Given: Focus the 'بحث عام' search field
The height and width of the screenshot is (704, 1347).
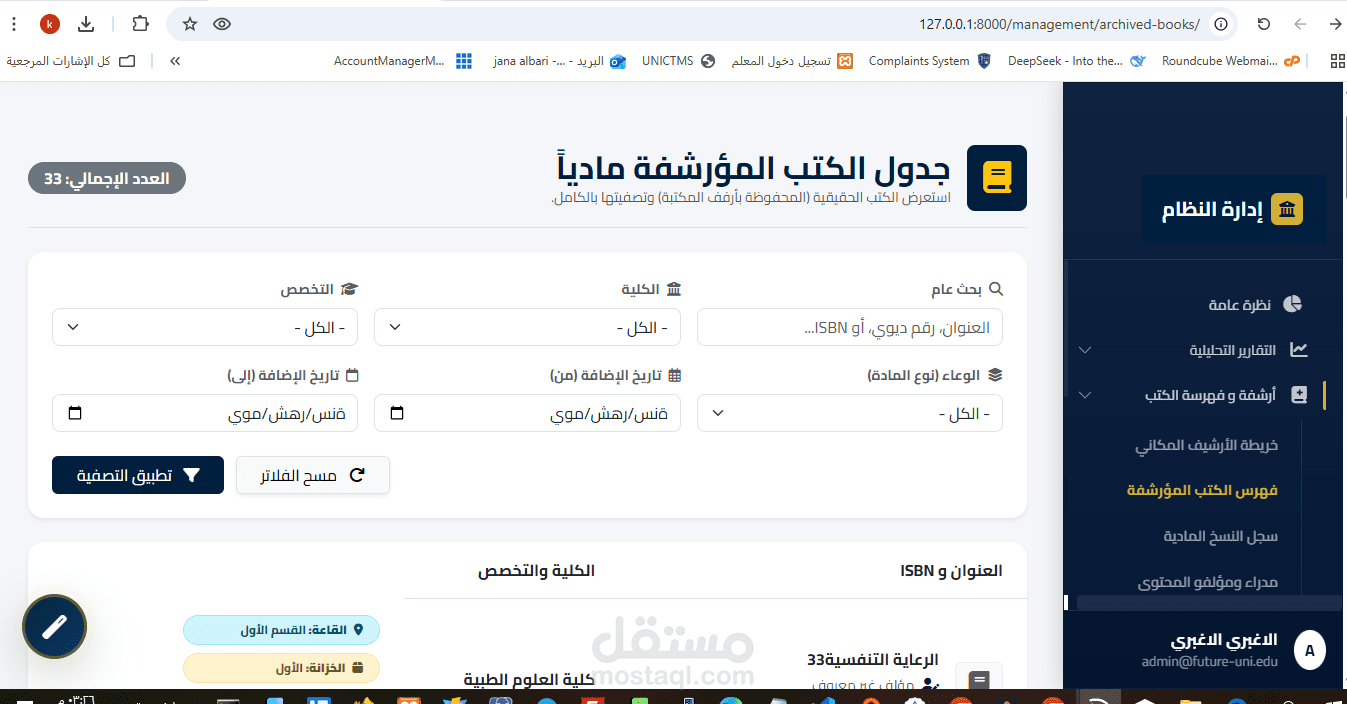Looking at the screenshot, I should click(x=850, y=327).
